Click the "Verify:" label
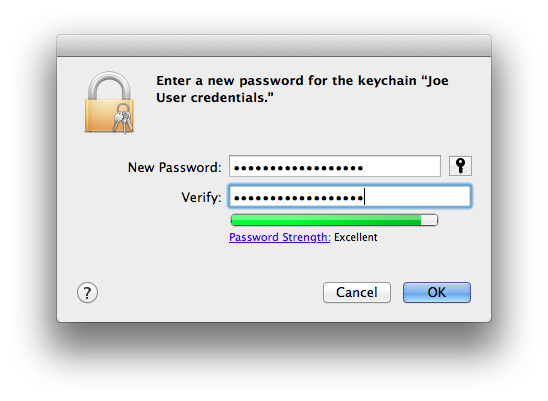The height and width of the screenshot is (401, 548). coord(201,198)
